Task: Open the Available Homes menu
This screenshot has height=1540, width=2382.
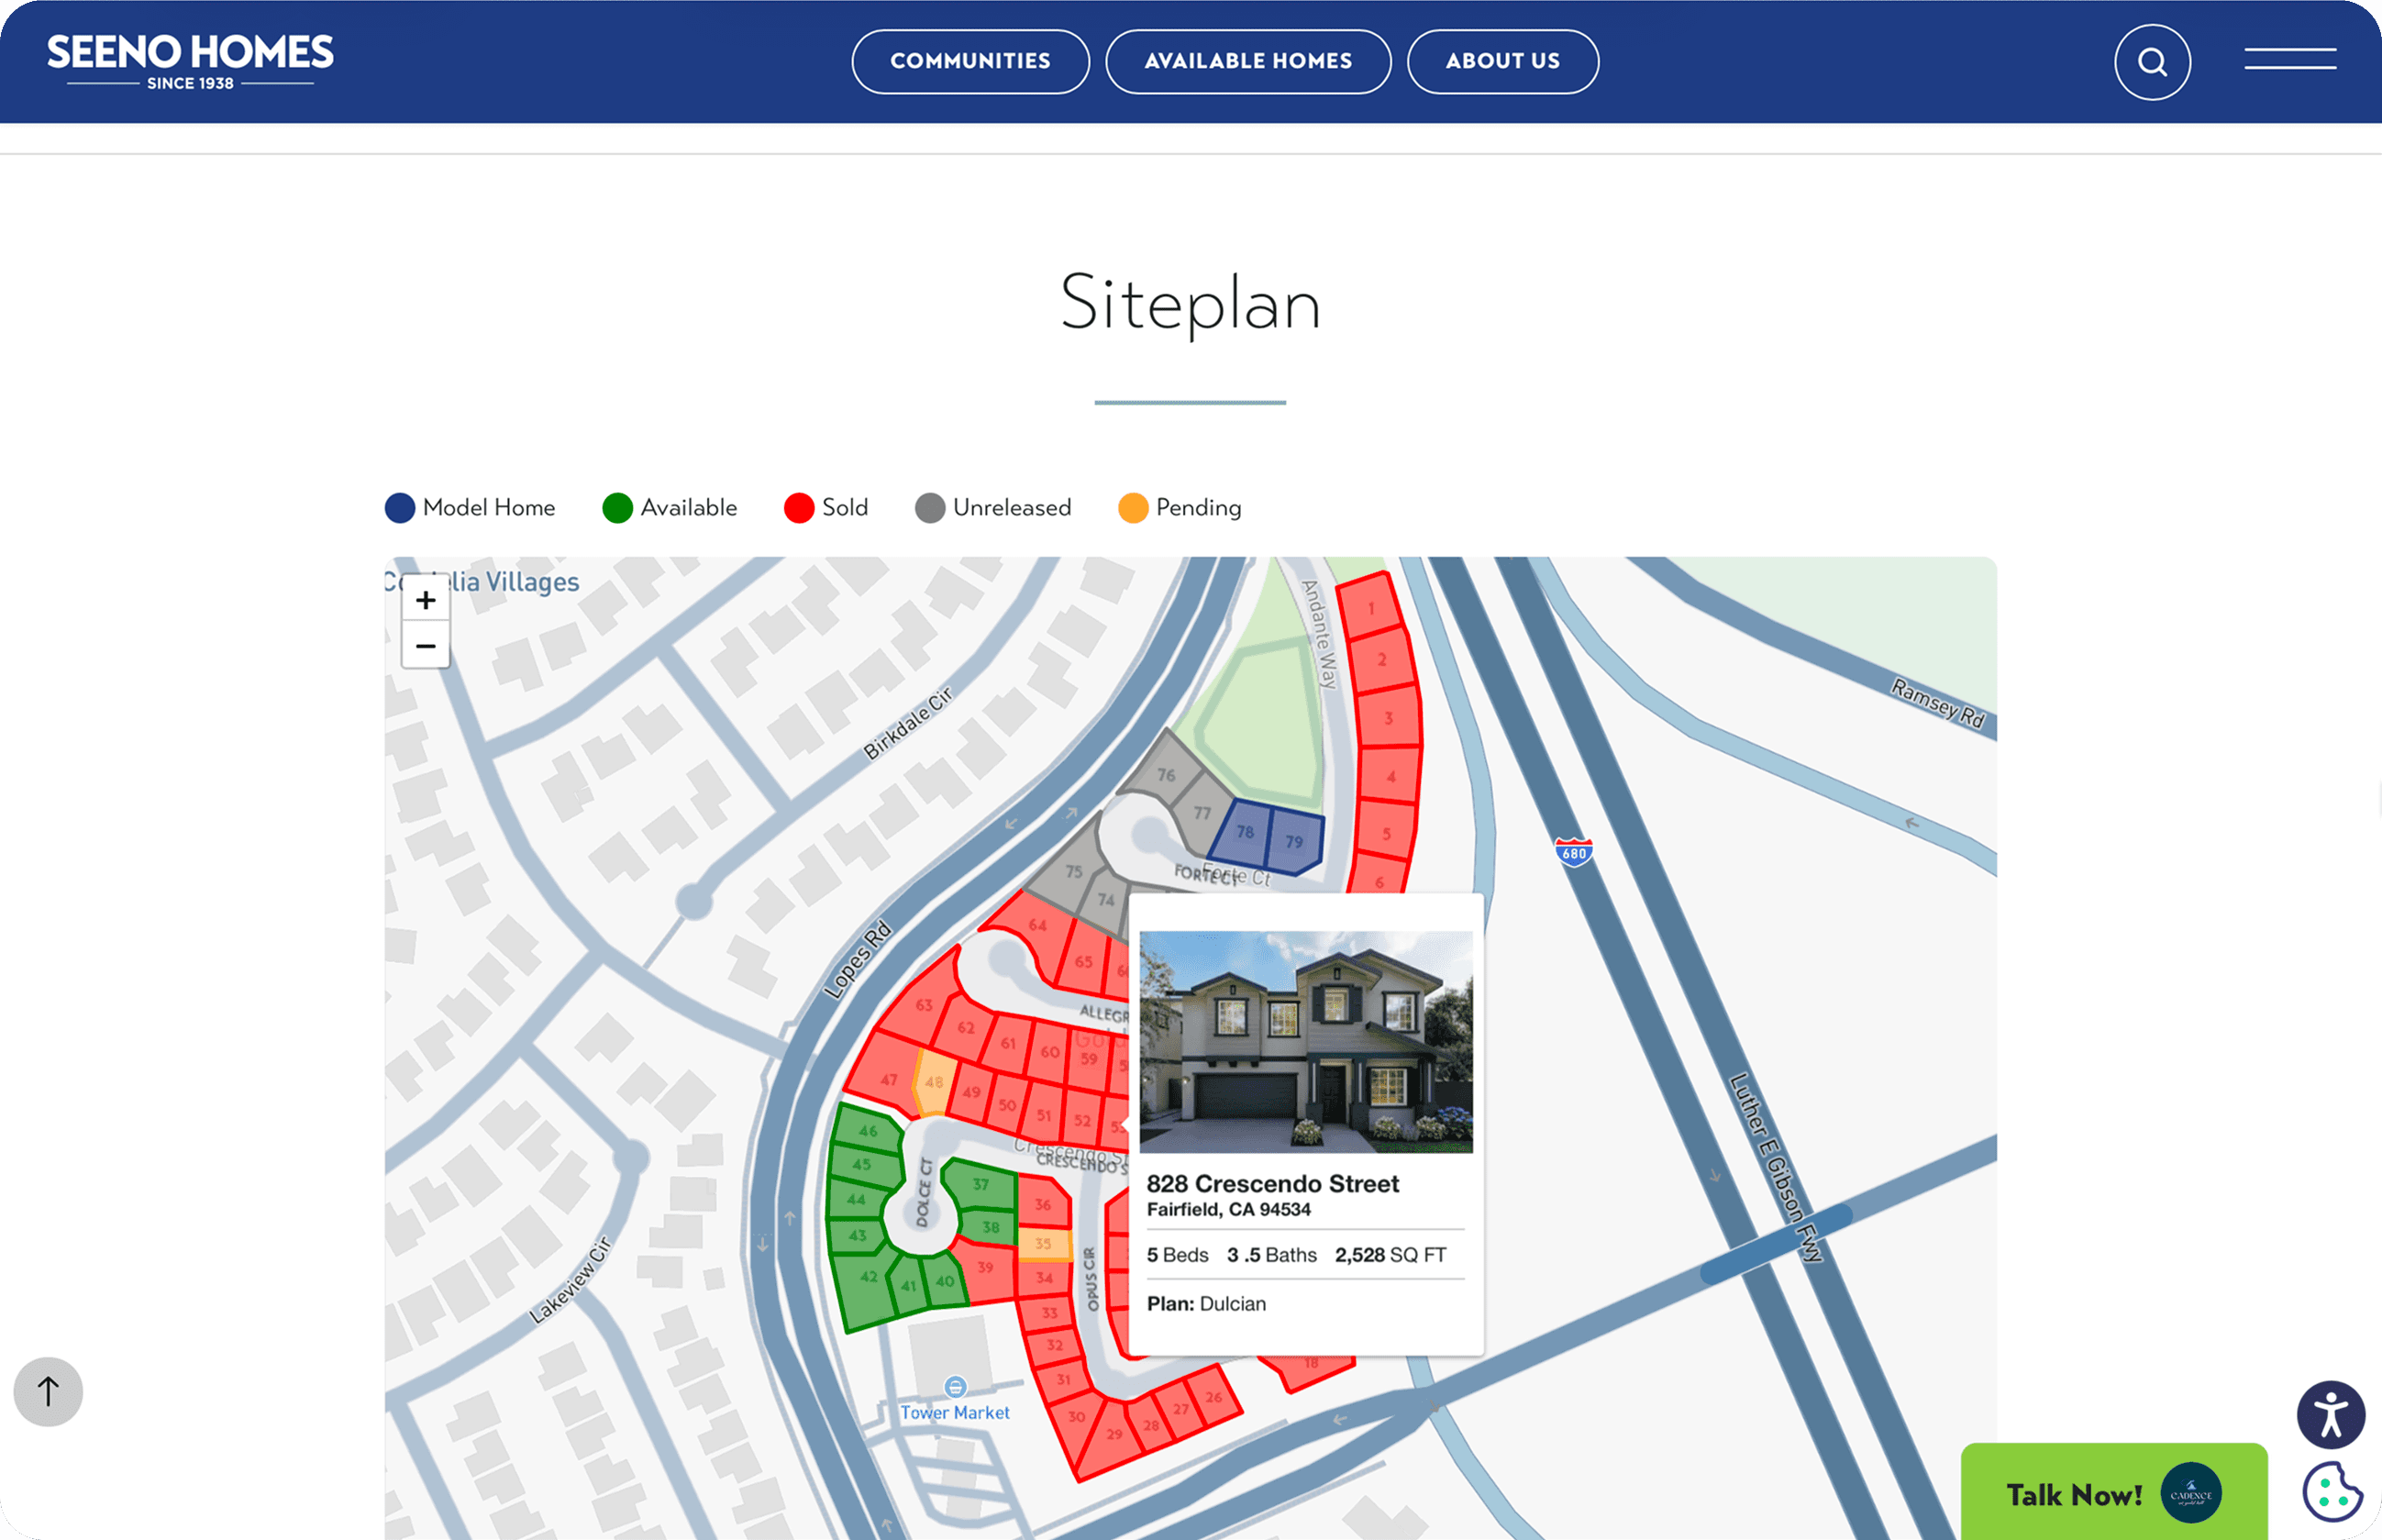Action: [x=1247, y=62]
